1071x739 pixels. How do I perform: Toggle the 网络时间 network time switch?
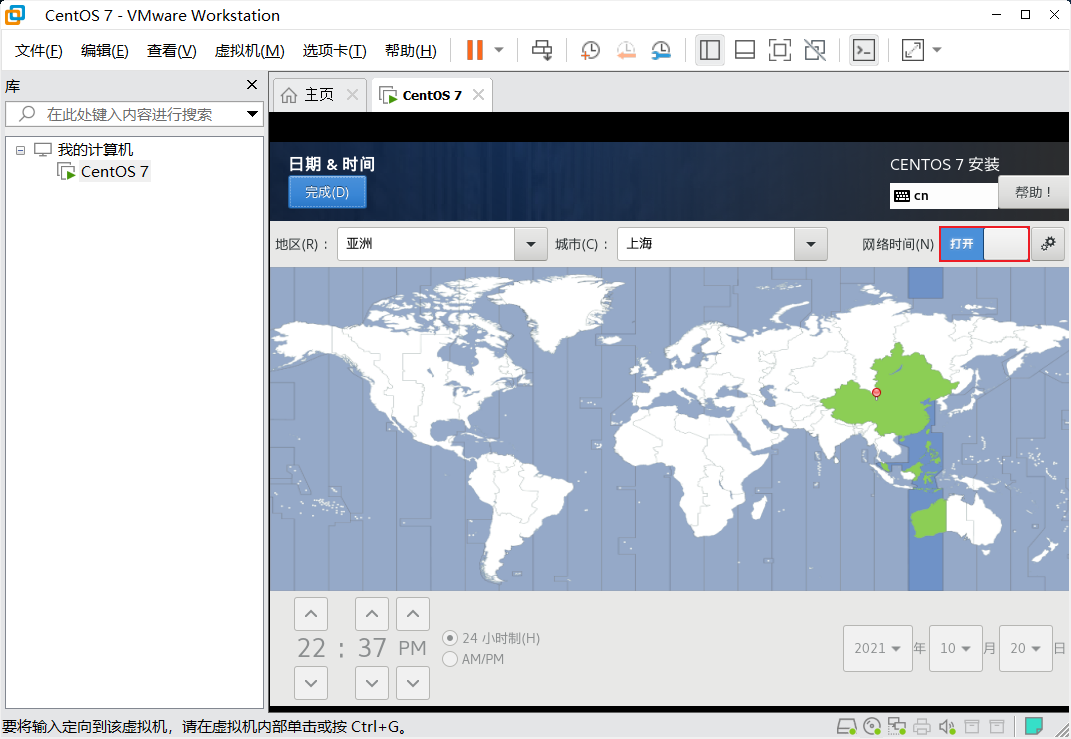[x=984, y=244]
